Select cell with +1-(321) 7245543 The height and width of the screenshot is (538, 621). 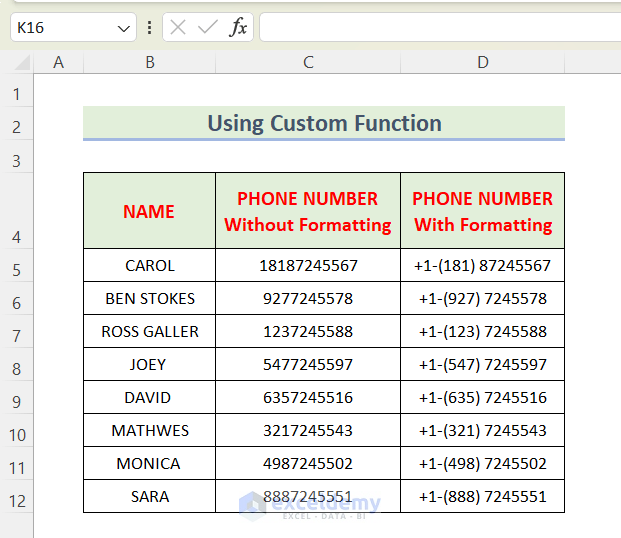pyautogui.click(x=482, y=431)
